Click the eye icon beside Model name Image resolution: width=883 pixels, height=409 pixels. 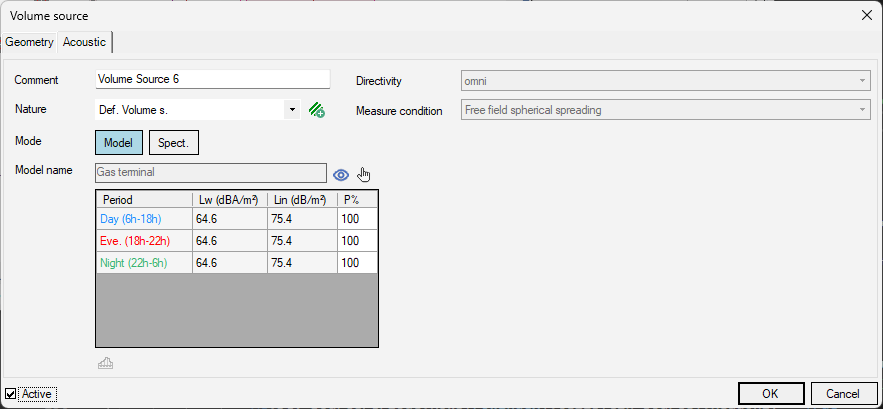(341, 175)
